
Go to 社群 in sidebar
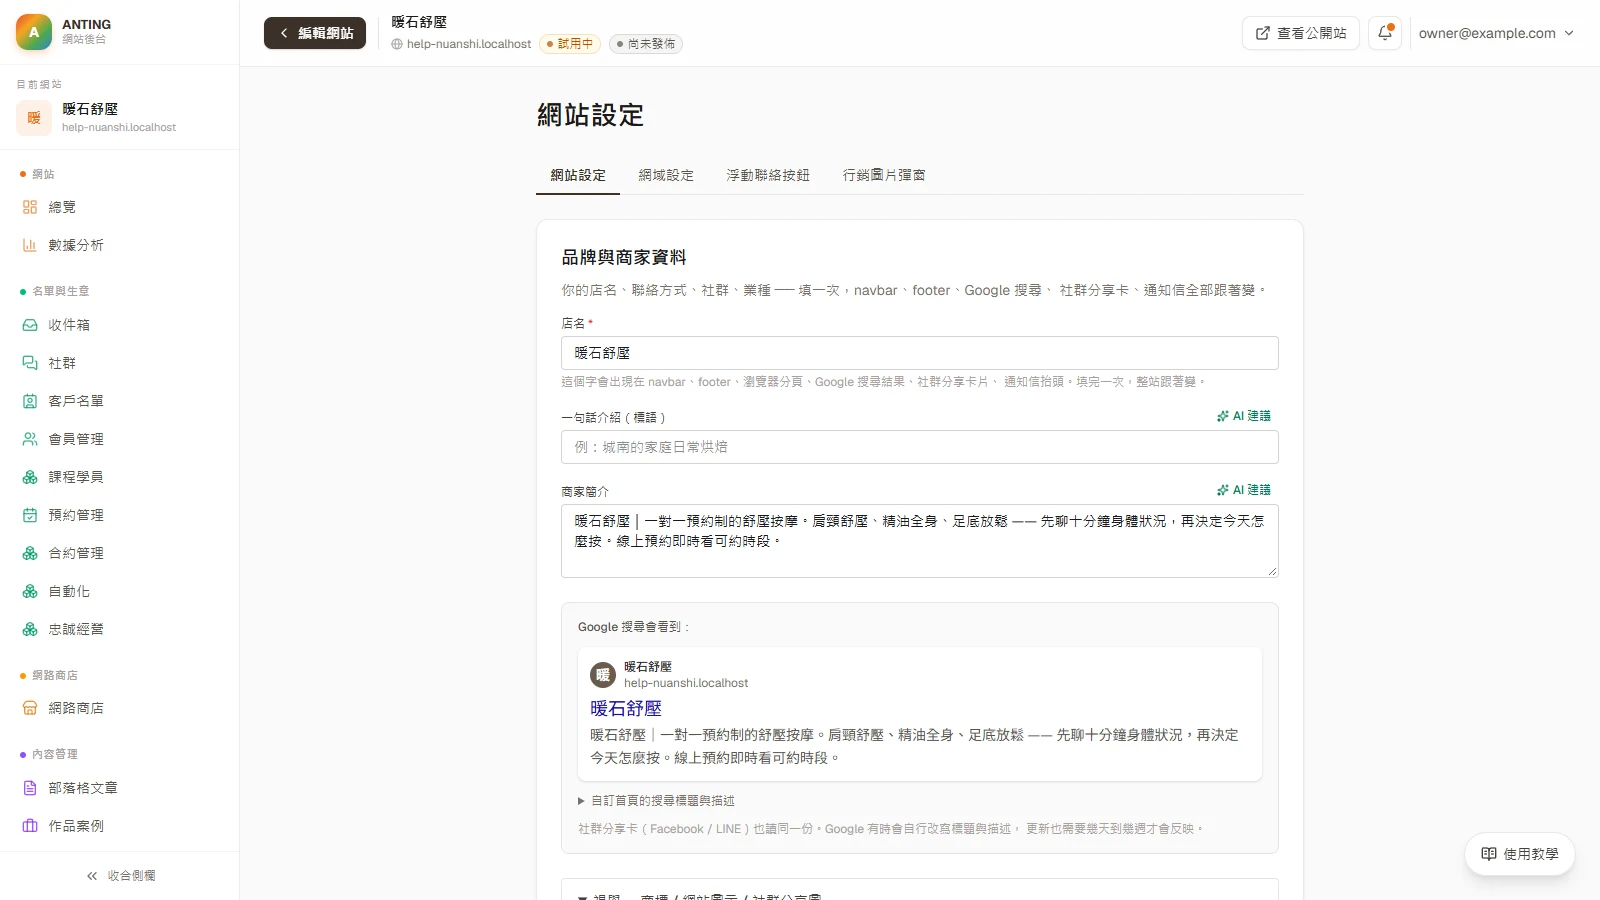click(119, 363)
